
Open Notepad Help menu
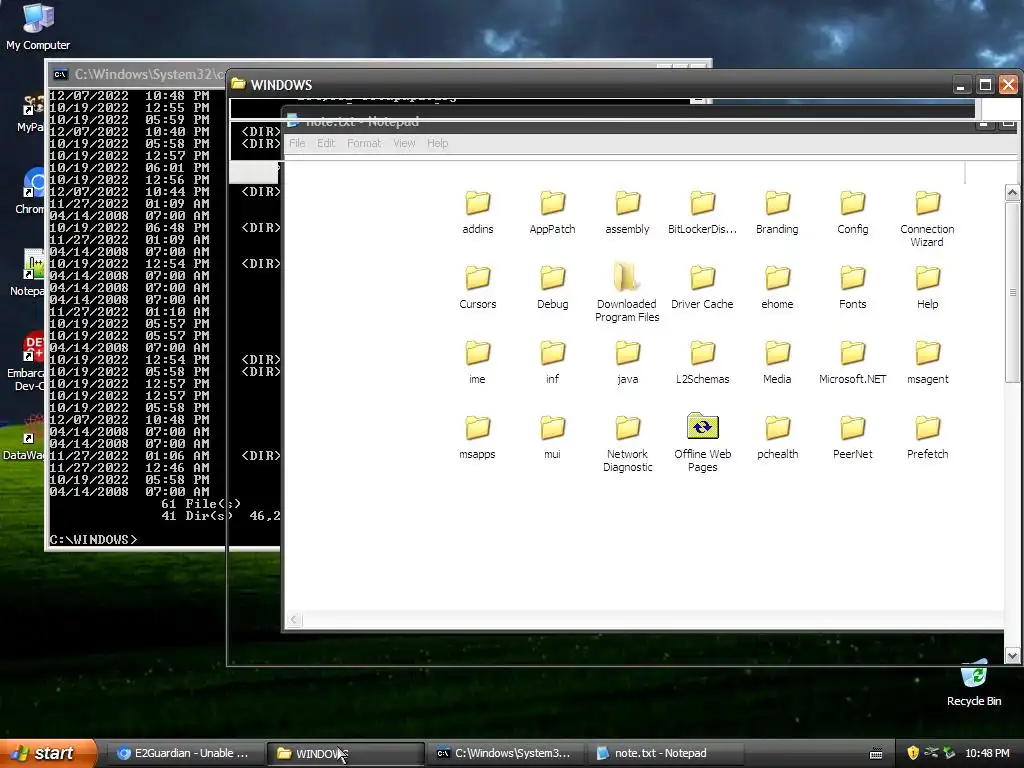click(438, 143)
